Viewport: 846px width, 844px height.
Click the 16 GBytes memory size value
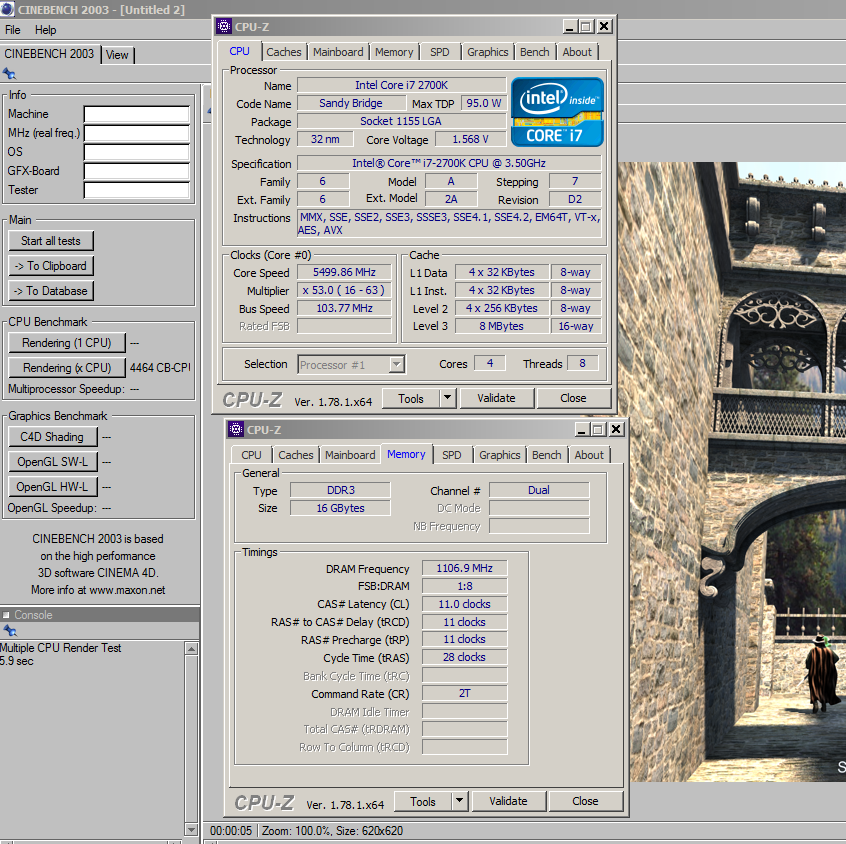[340, 508]
